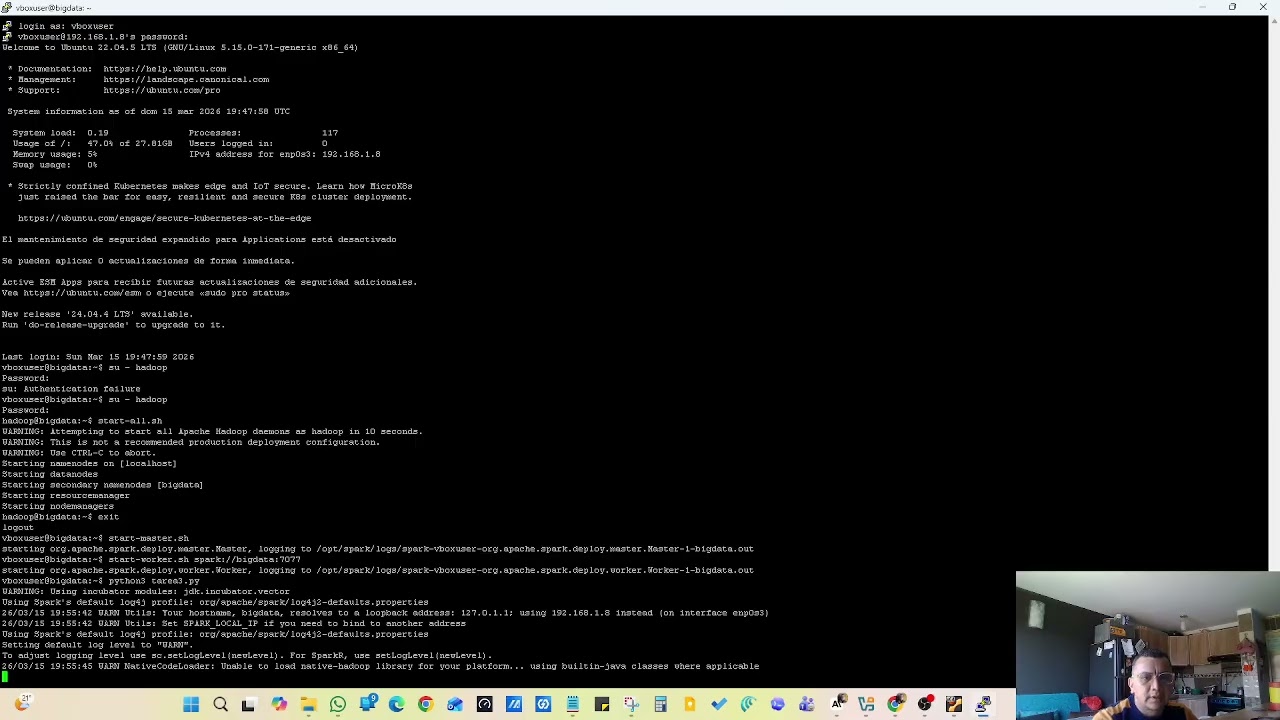1280x720 pixels.
Task: Open WhatsApp from the taskbar
Action: tap(338, 705)
